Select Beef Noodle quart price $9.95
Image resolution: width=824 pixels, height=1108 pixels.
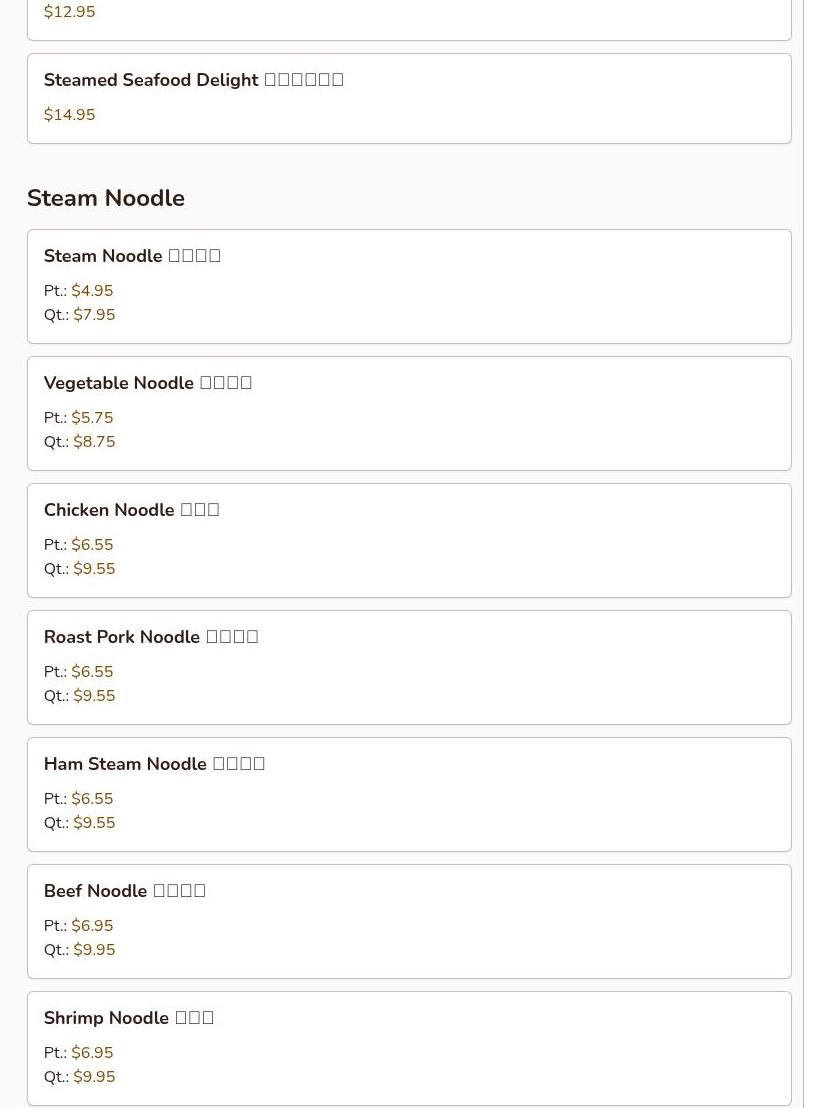coord(94,950)
